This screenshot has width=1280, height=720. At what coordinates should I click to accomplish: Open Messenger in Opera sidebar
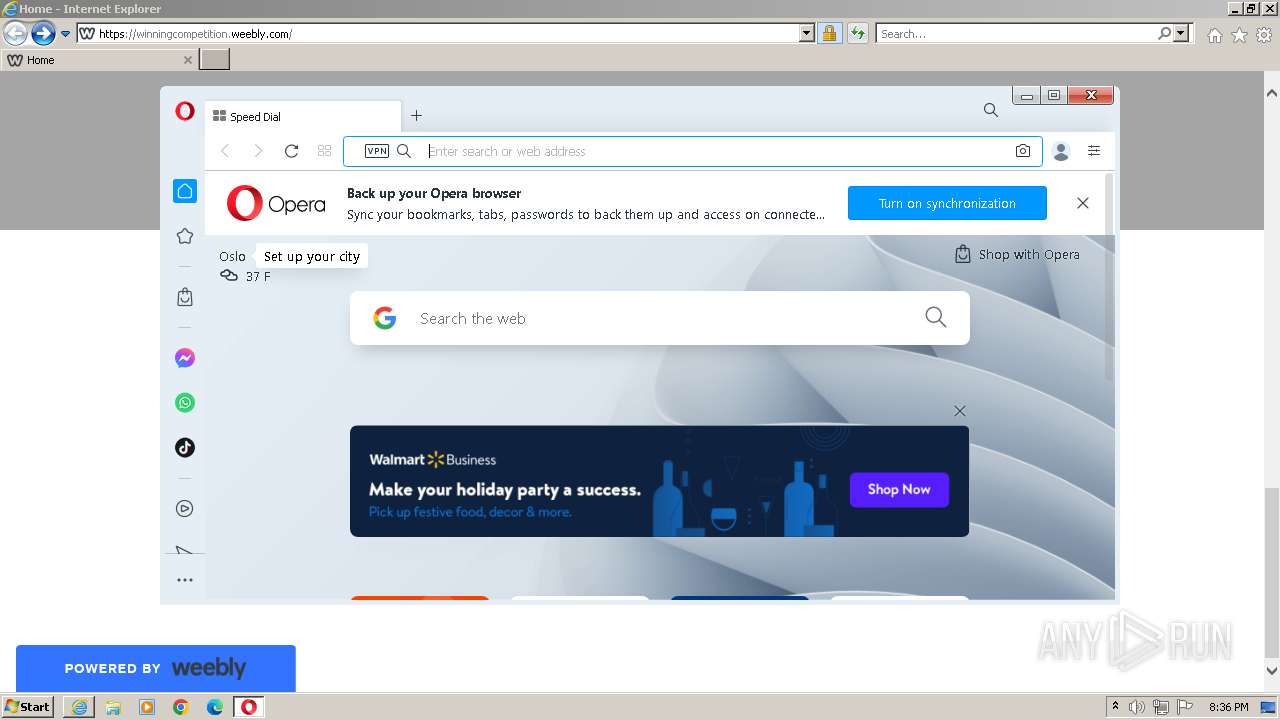185,358
